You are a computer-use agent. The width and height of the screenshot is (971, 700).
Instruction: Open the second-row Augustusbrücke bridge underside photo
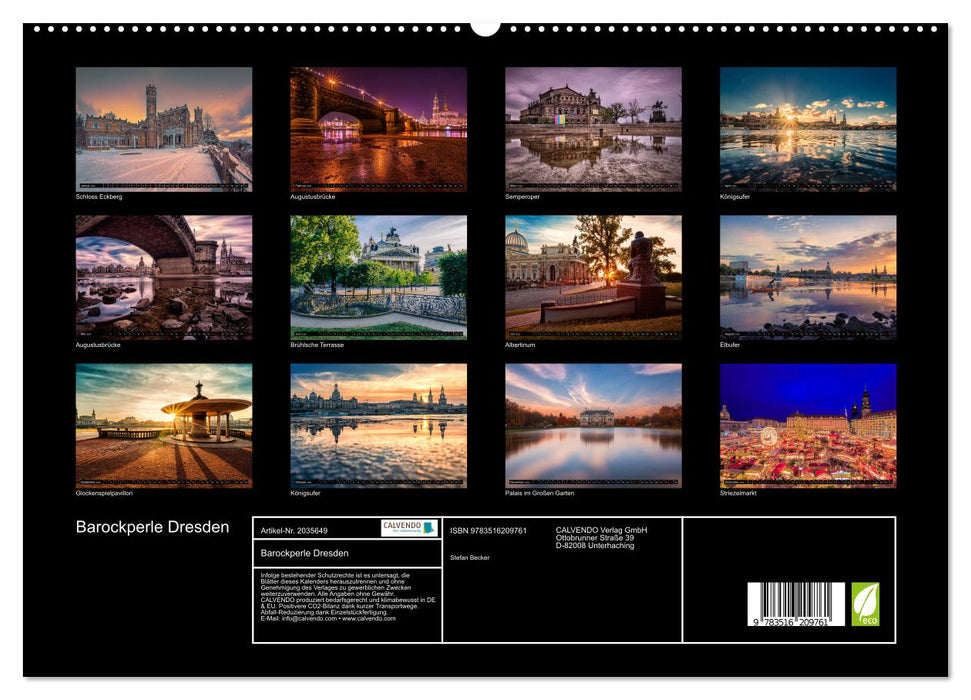[x=162, y=274]
